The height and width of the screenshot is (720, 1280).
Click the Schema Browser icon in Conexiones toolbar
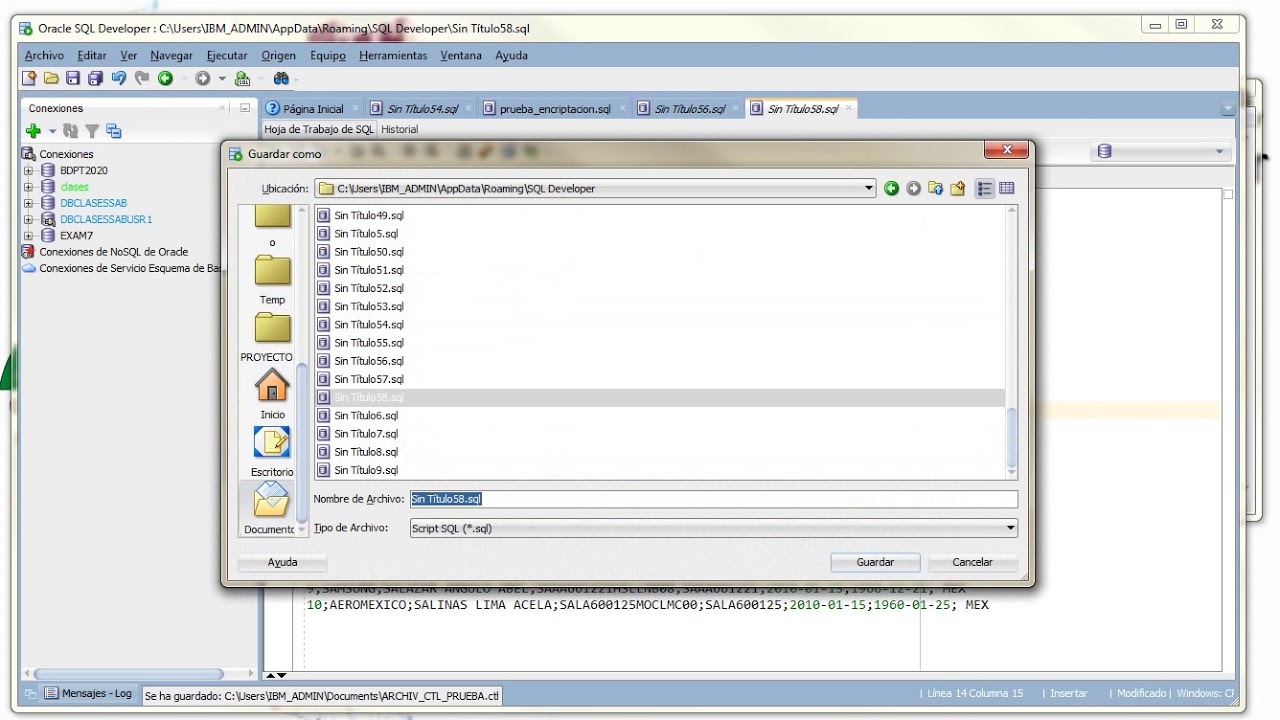(114, 131)
